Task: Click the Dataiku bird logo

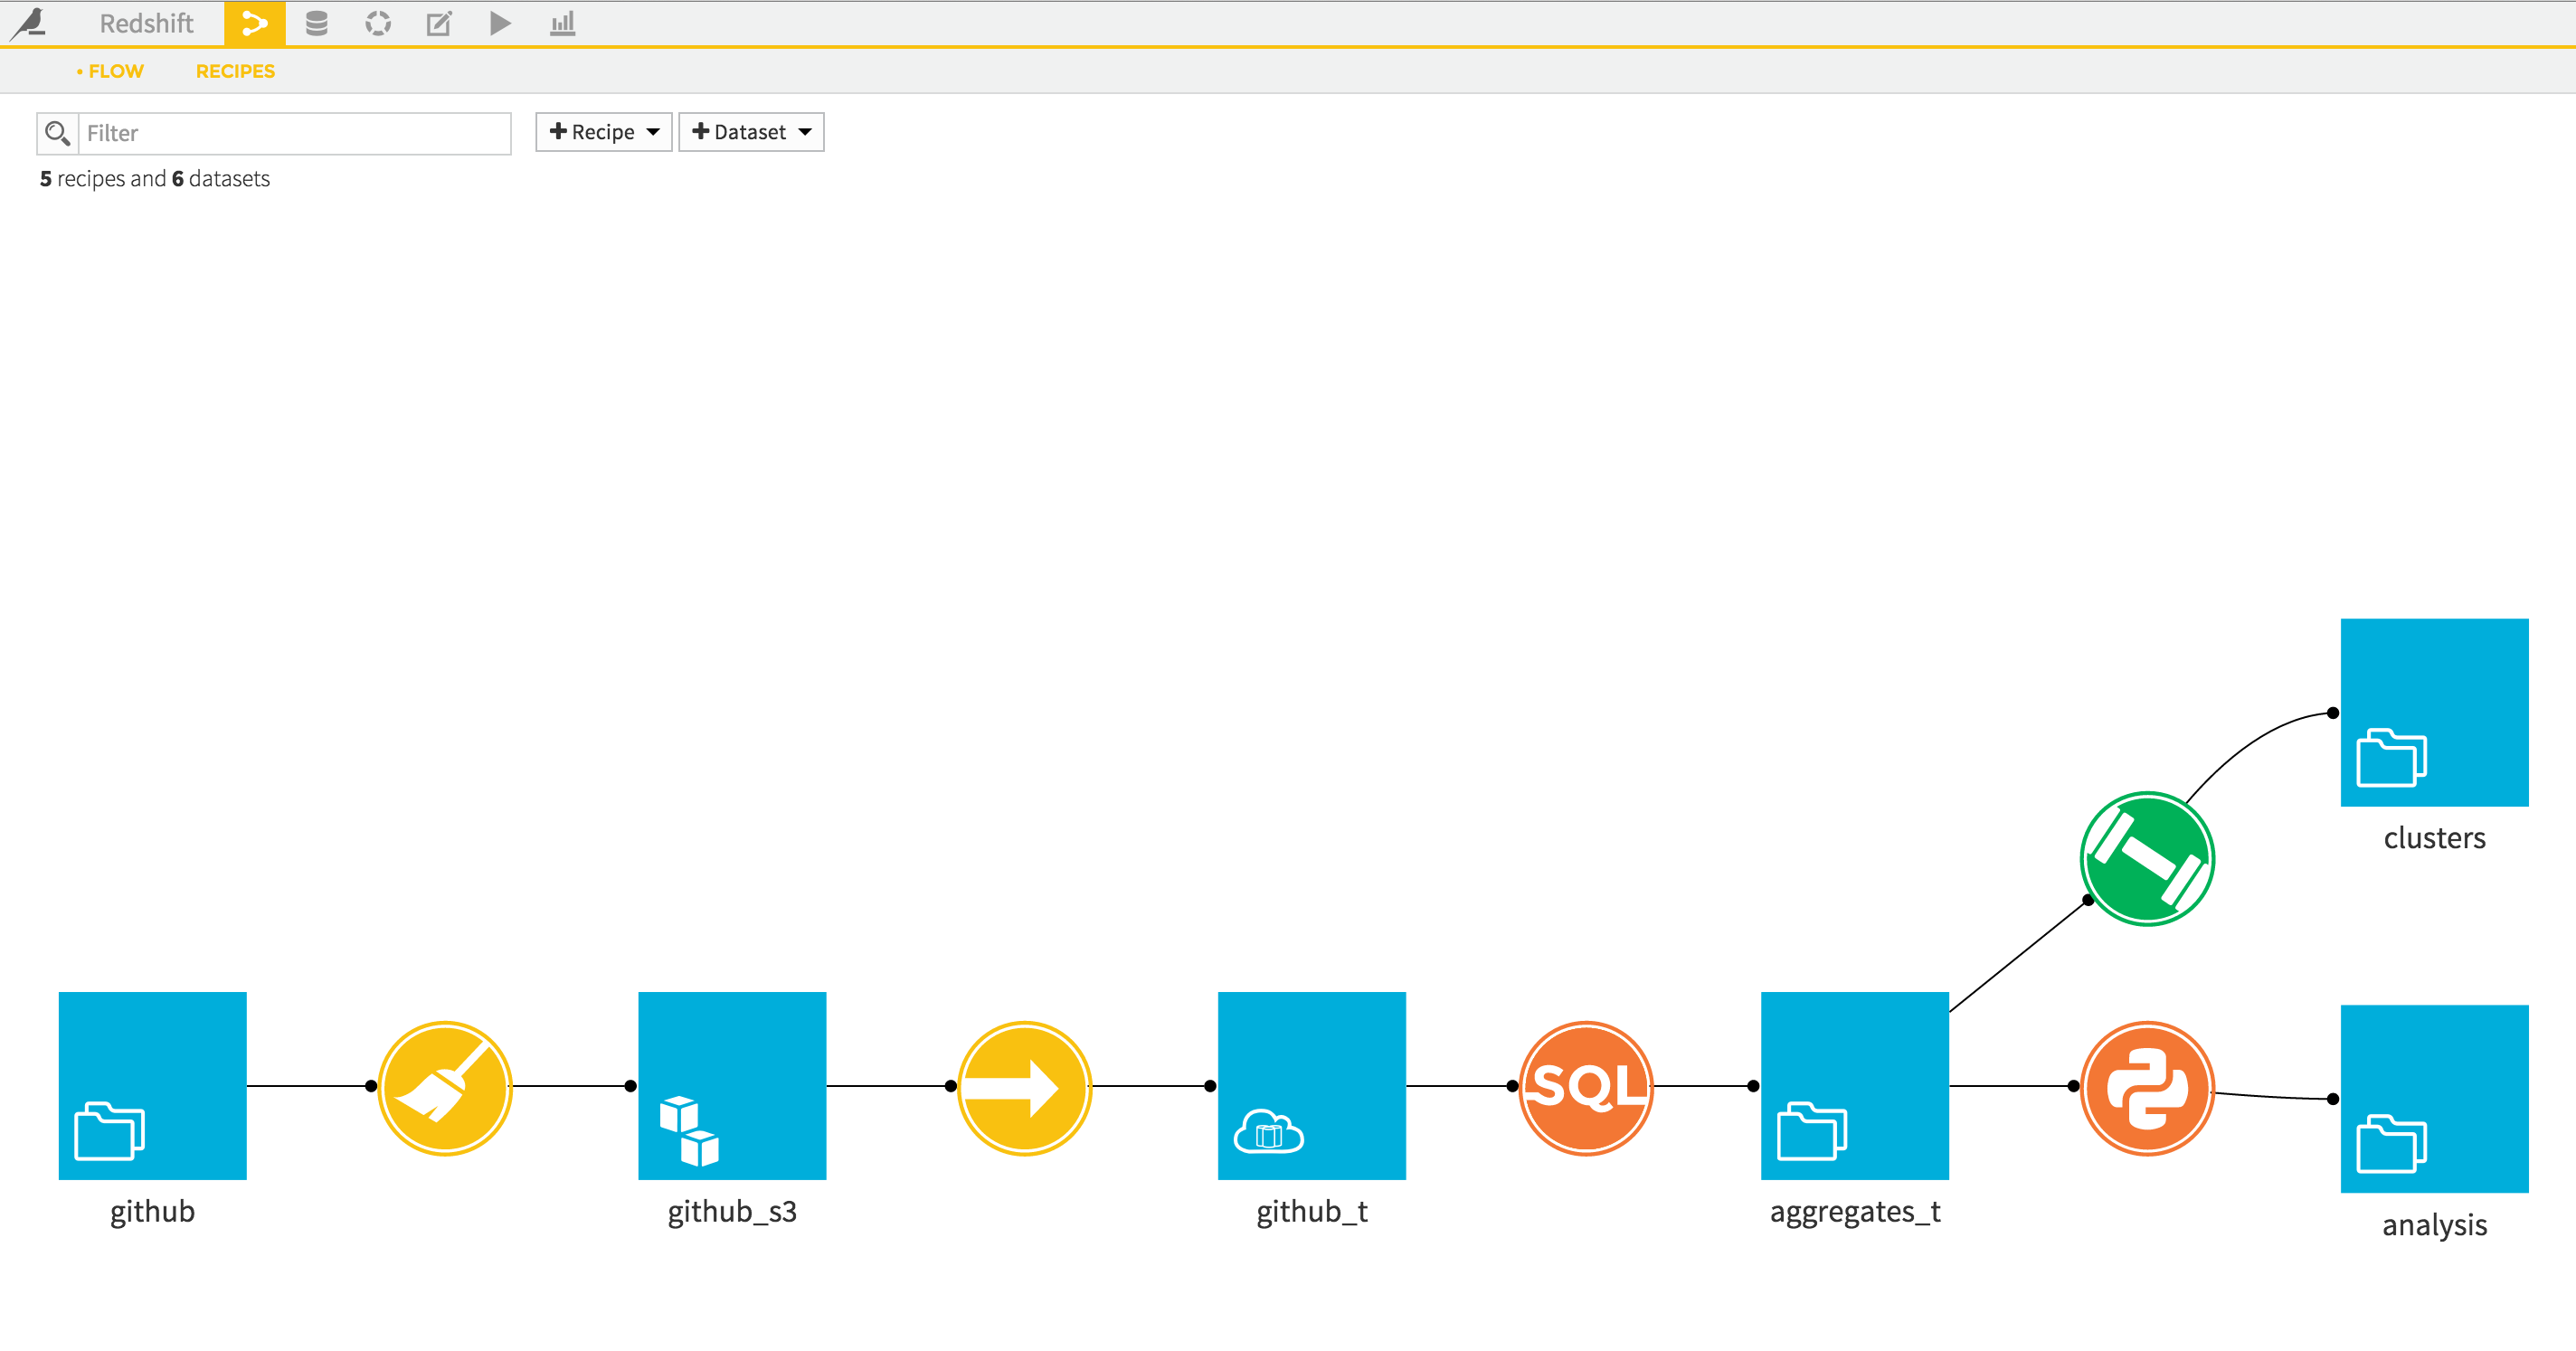Action: pos(30,23)
